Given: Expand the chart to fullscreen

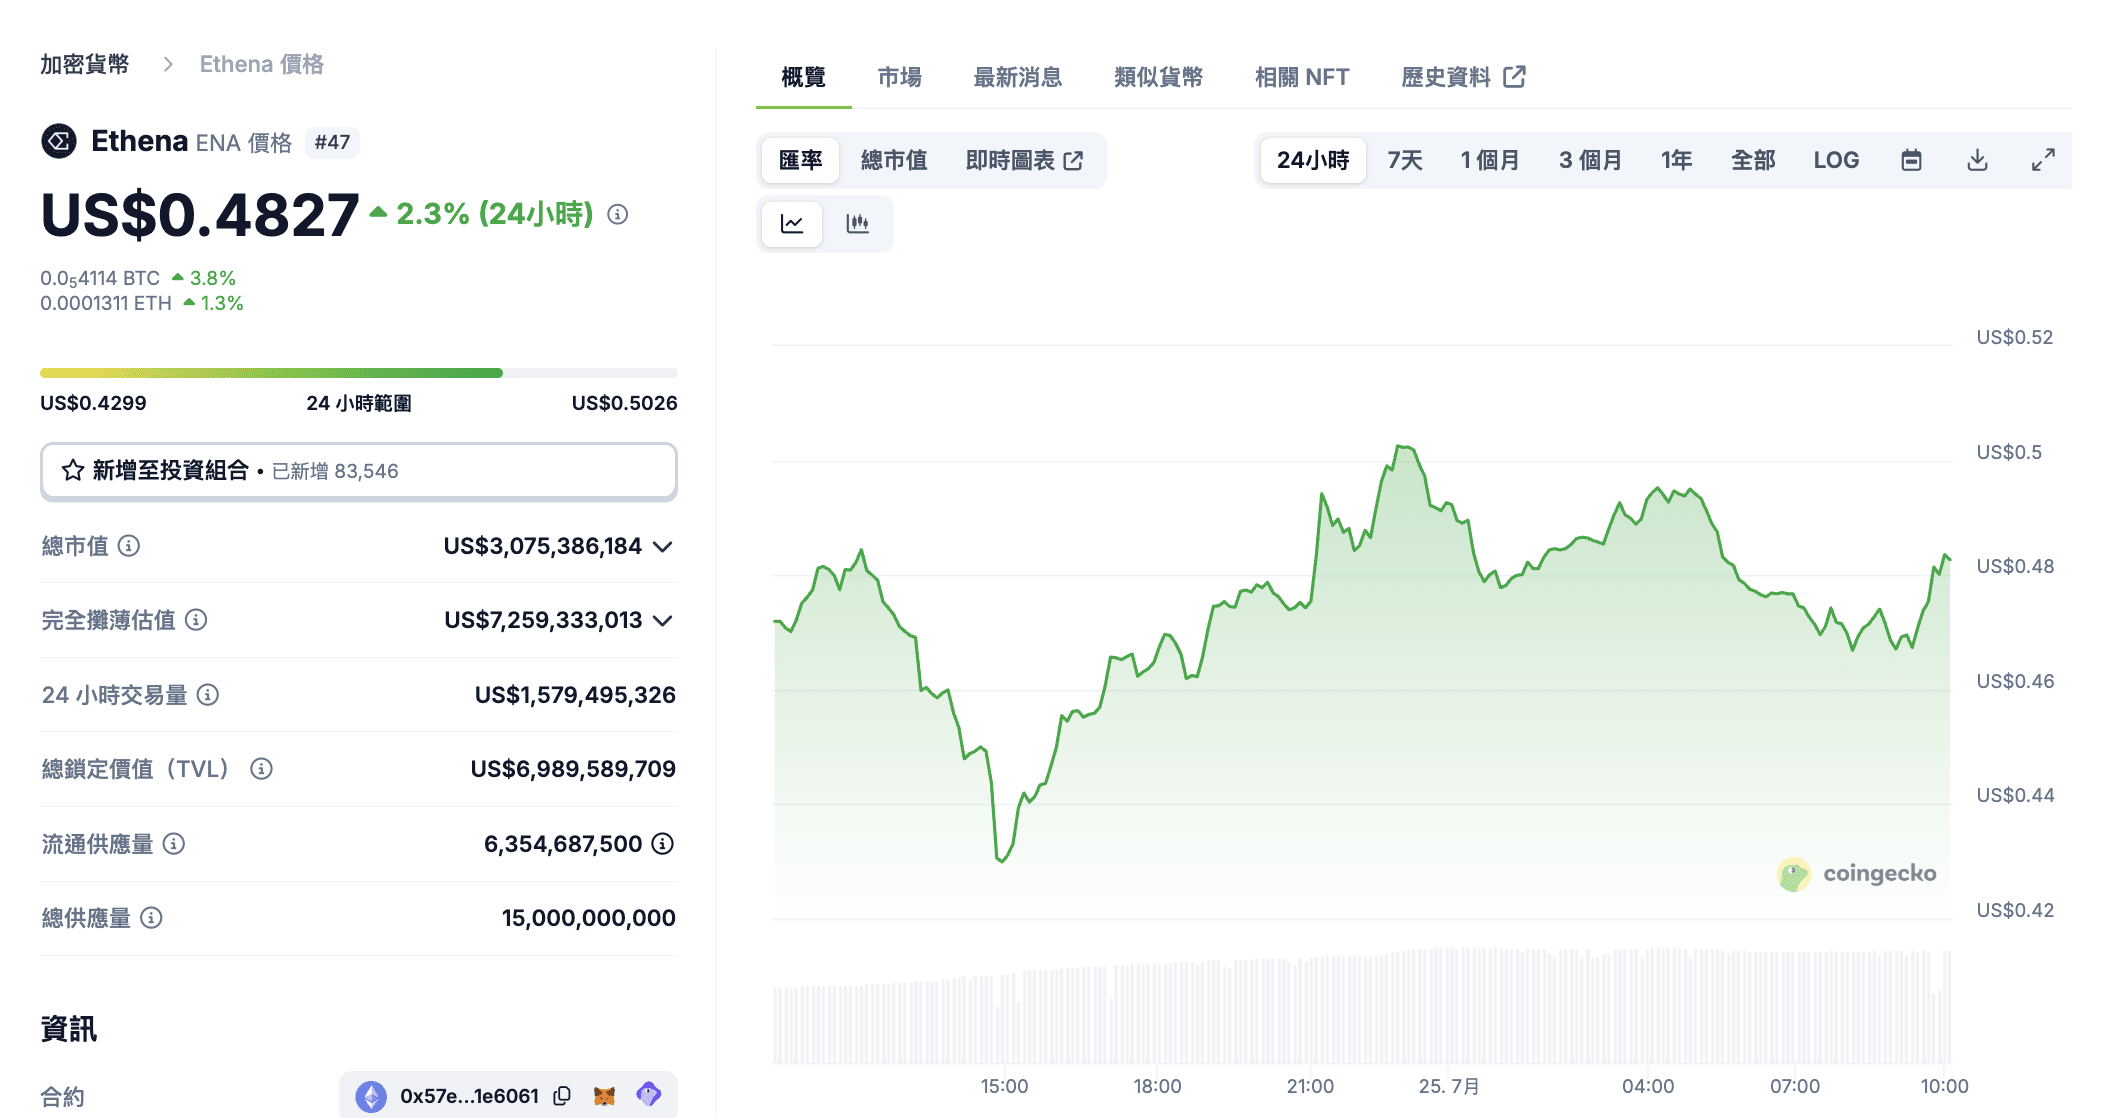Looking at the screenshot, I should [2042, 159].
